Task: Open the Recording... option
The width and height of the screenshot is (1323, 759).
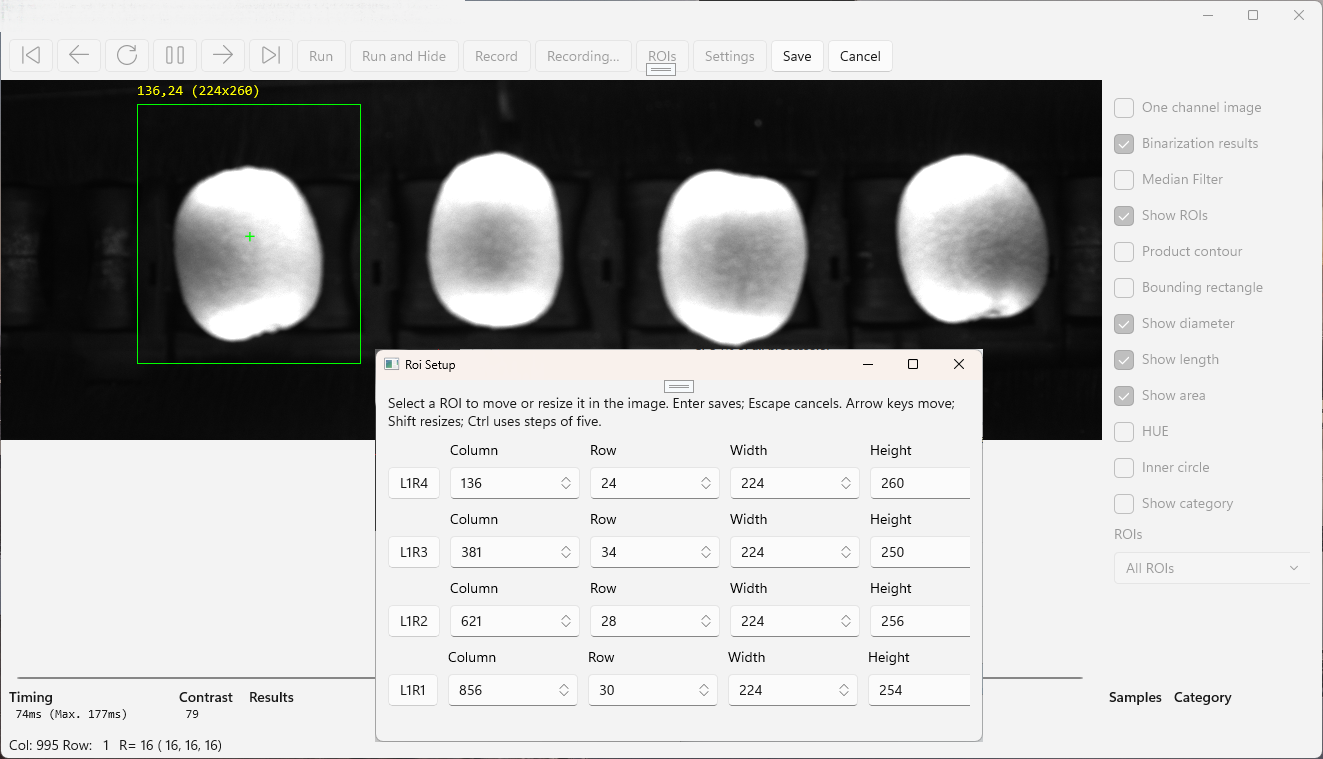Action: pos(583,56)
